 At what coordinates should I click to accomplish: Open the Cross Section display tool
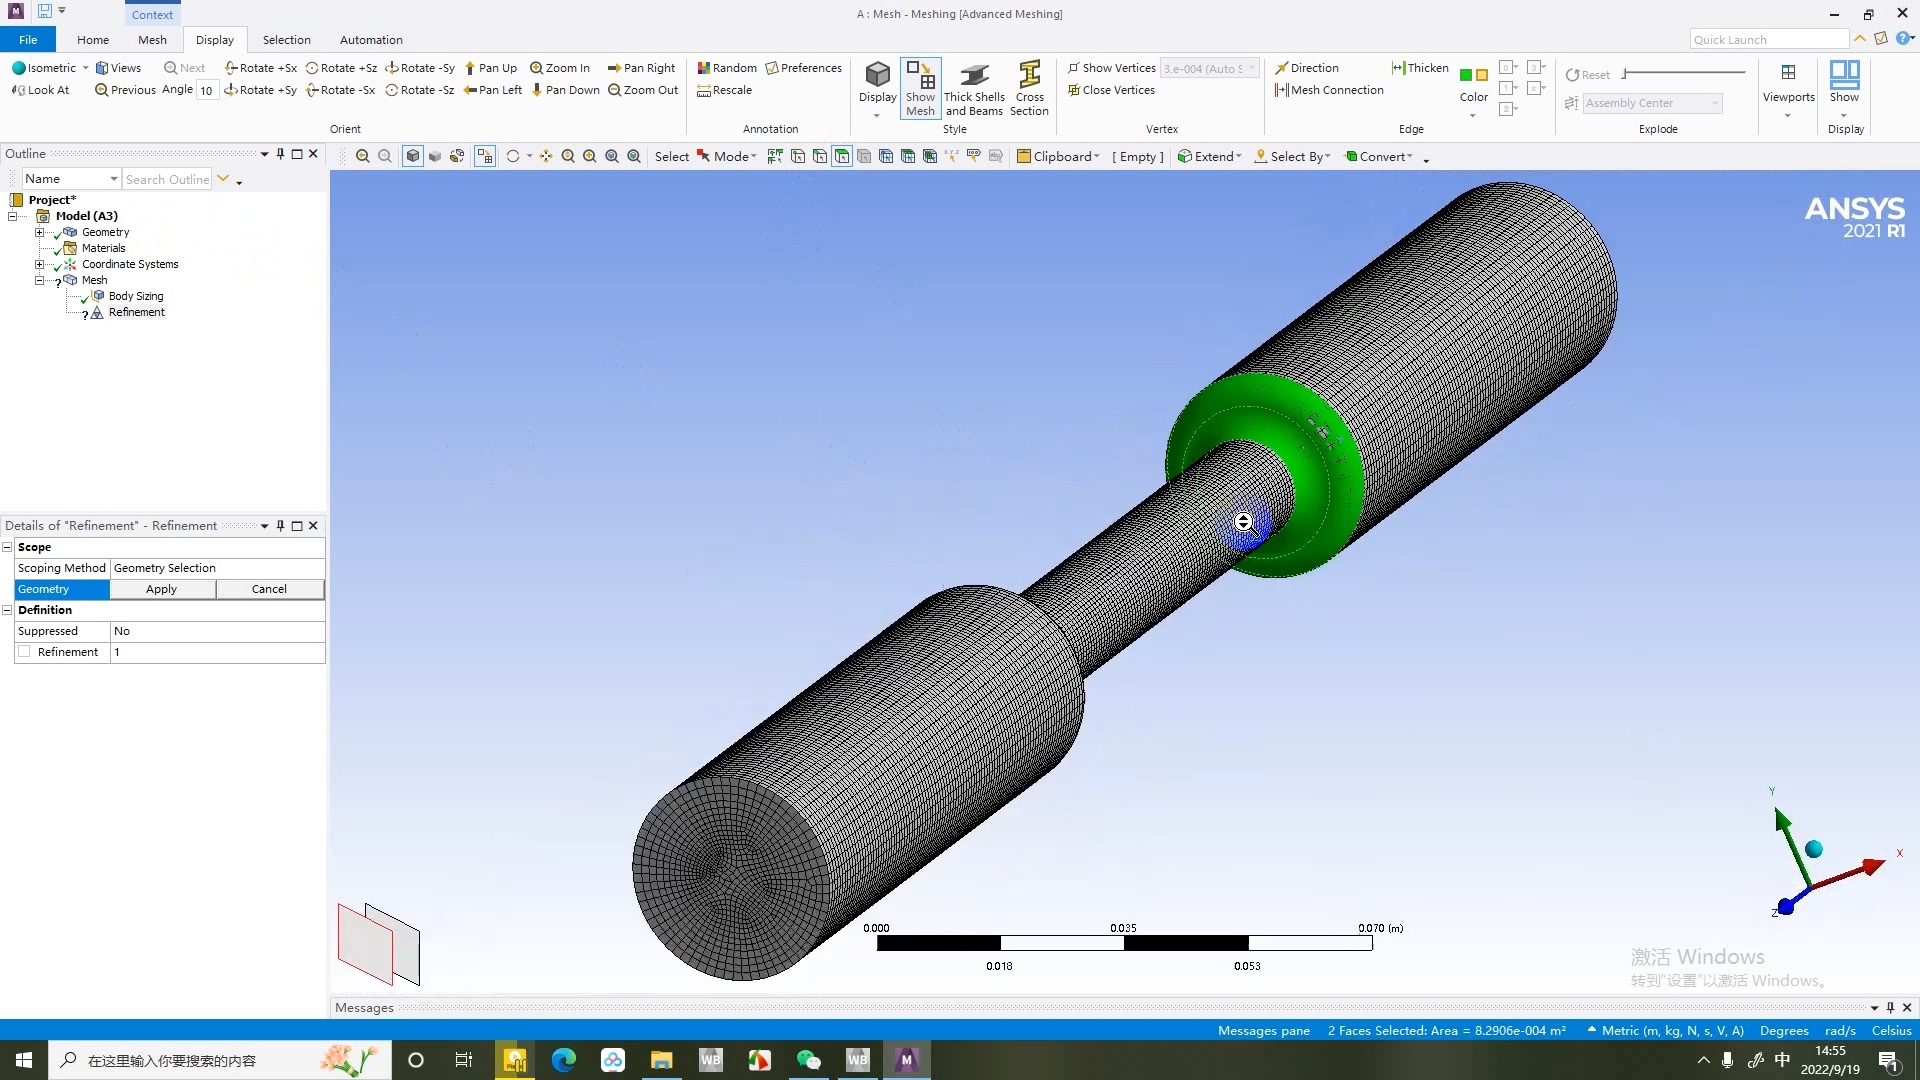point(1030,88)
